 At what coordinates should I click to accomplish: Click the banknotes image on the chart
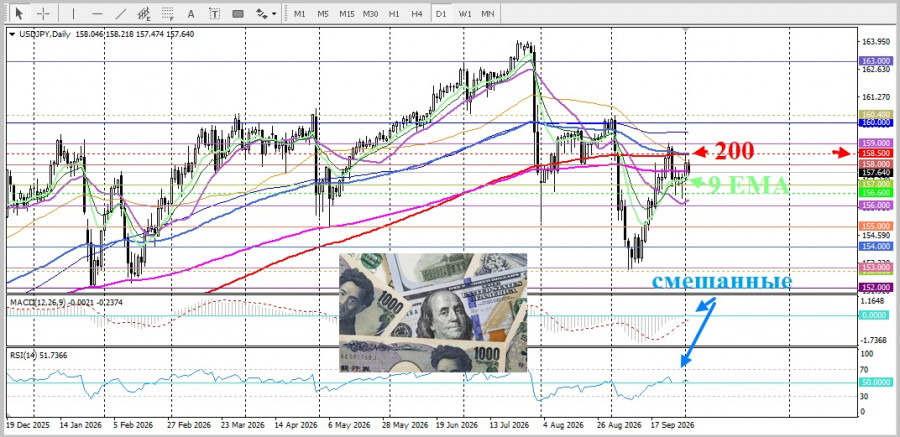click(x=433, y=313)
